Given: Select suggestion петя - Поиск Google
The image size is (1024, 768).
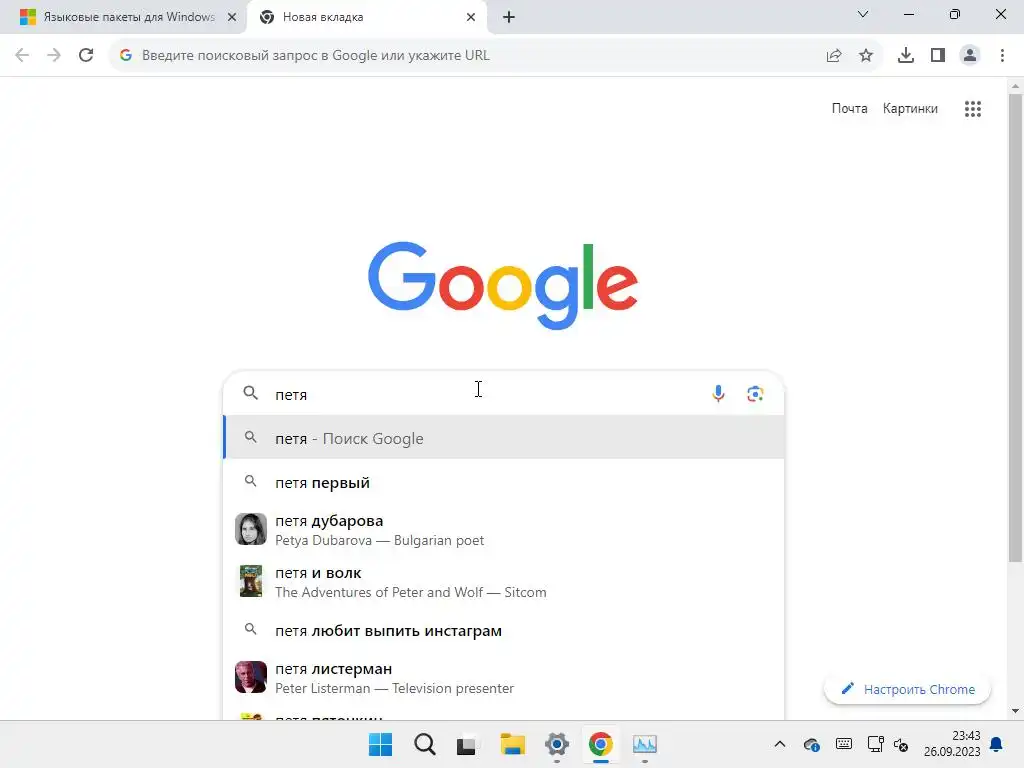Looking at the screenshot, I should point(504,438).
